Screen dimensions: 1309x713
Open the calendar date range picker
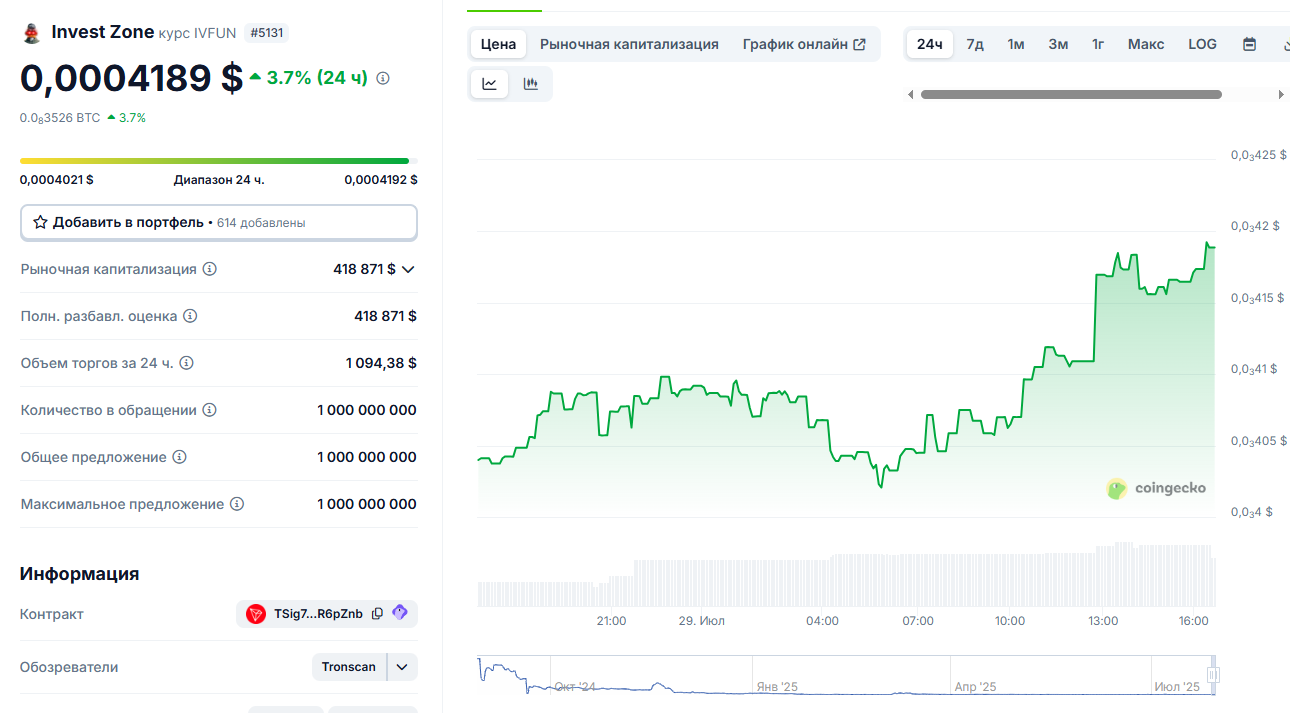1249,44
